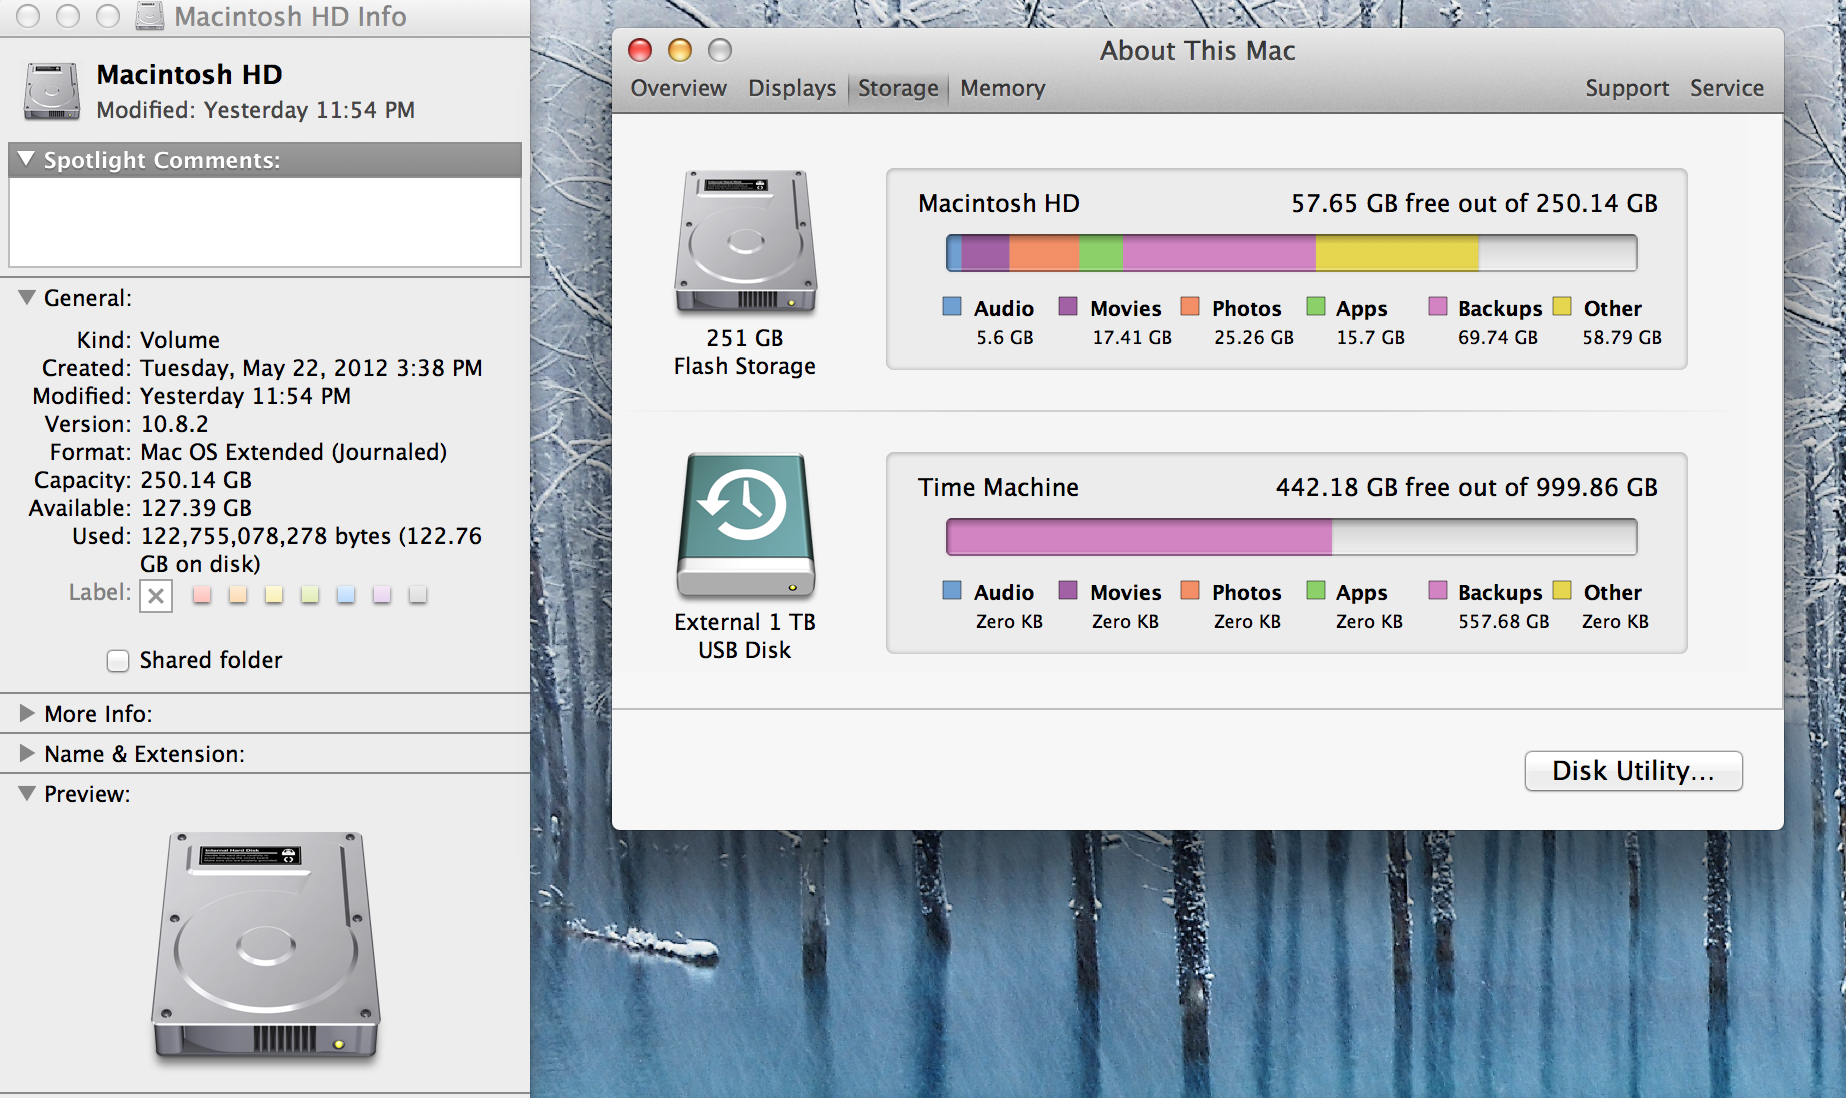Screen dimensions: 1846x1098
Task: Click the Version '10.8.2' value
Action: click(174, 424)
